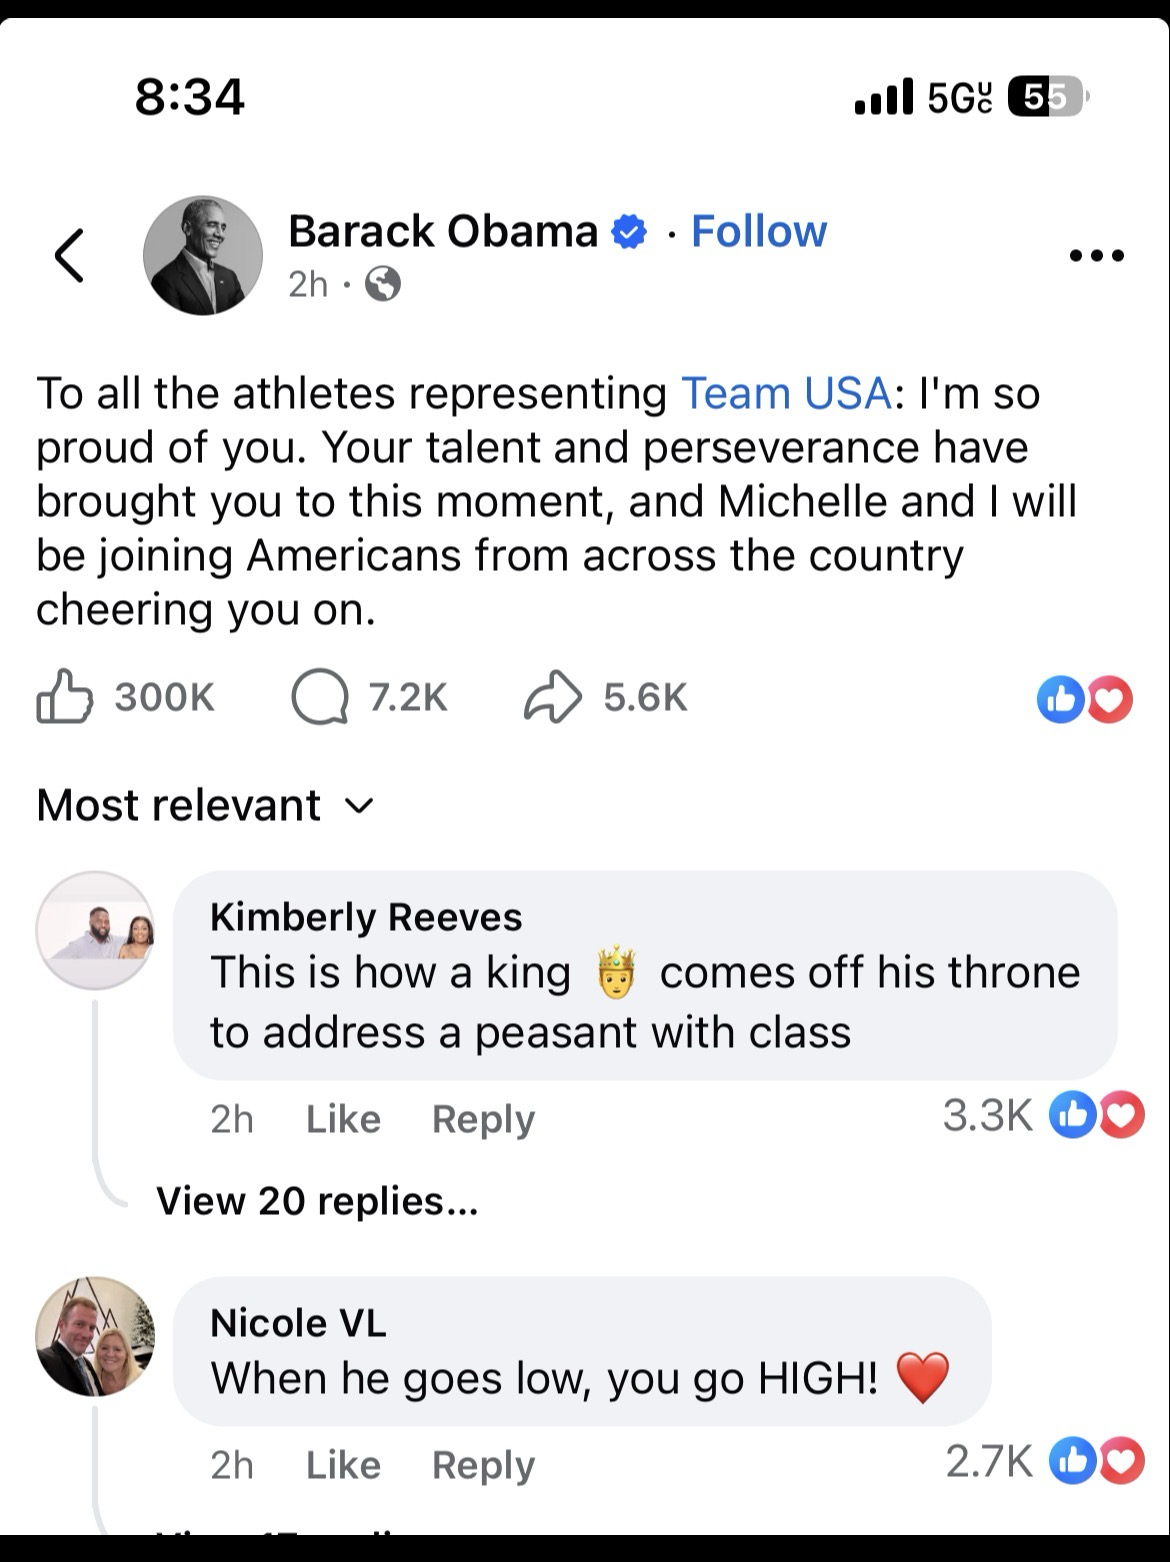Open the Team USA link
Image resolution: width=1170 pixels, height=1562 pixels.
(x=786, y=393)
